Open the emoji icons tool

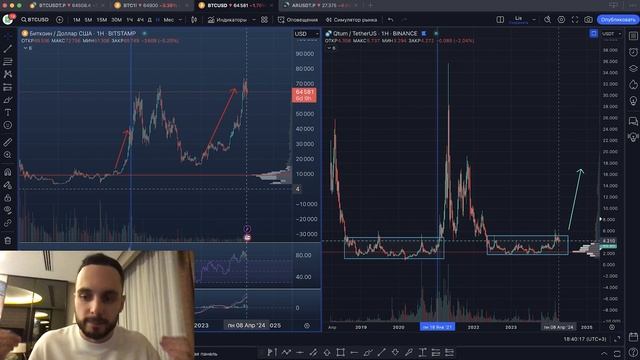pos(8,125)
